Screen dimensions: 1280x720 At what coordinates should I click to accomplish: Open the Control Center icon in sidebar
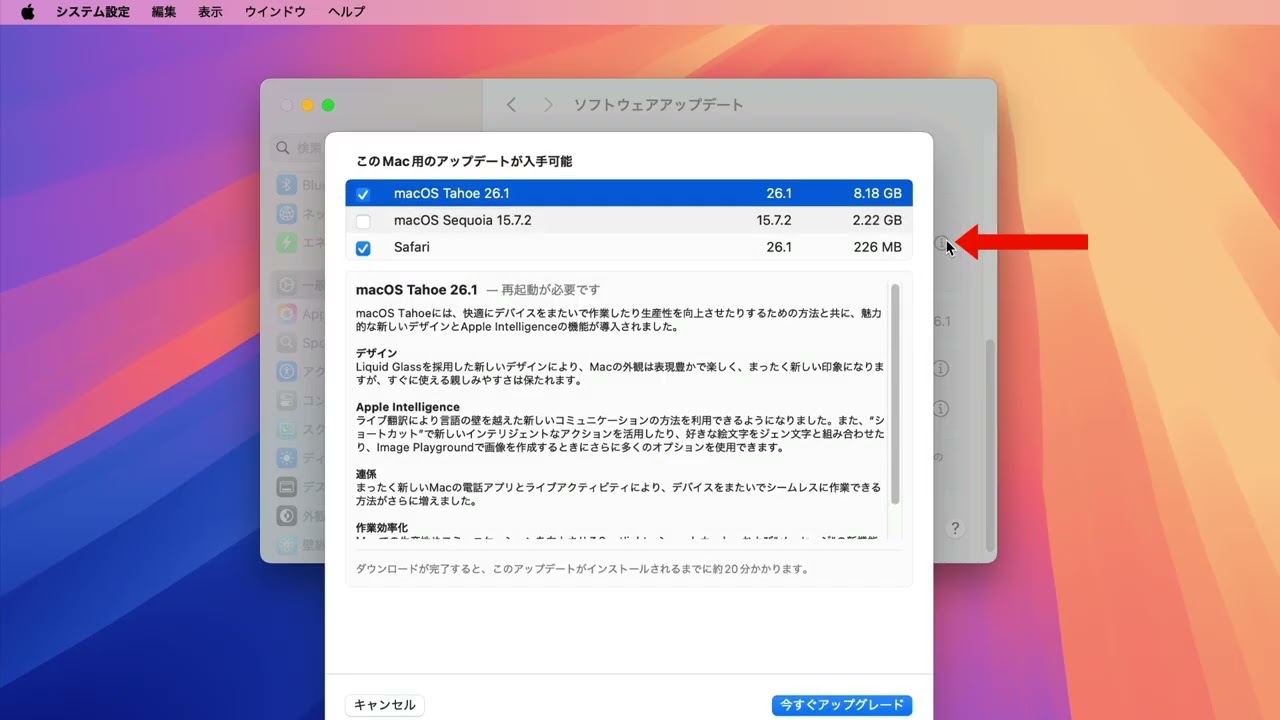tap(287, 401)
